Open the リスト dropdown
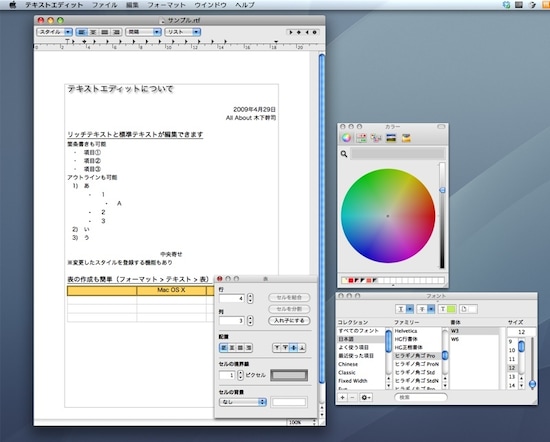This screenshot has height=442, width=550. [183, 32]
